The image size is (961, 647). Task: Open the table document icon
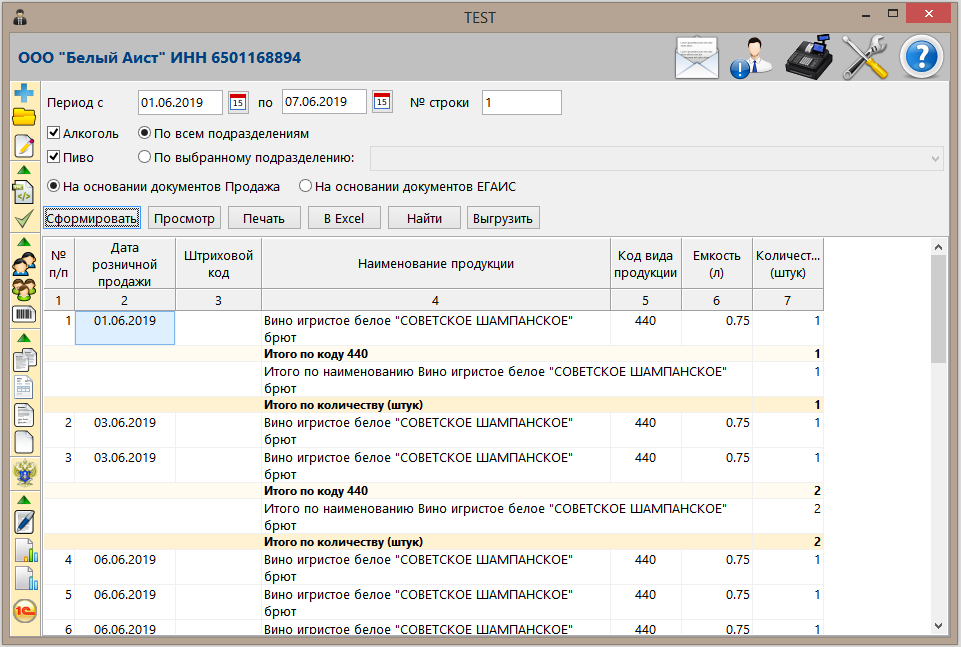pyautogui.click(x=24, y=387)
